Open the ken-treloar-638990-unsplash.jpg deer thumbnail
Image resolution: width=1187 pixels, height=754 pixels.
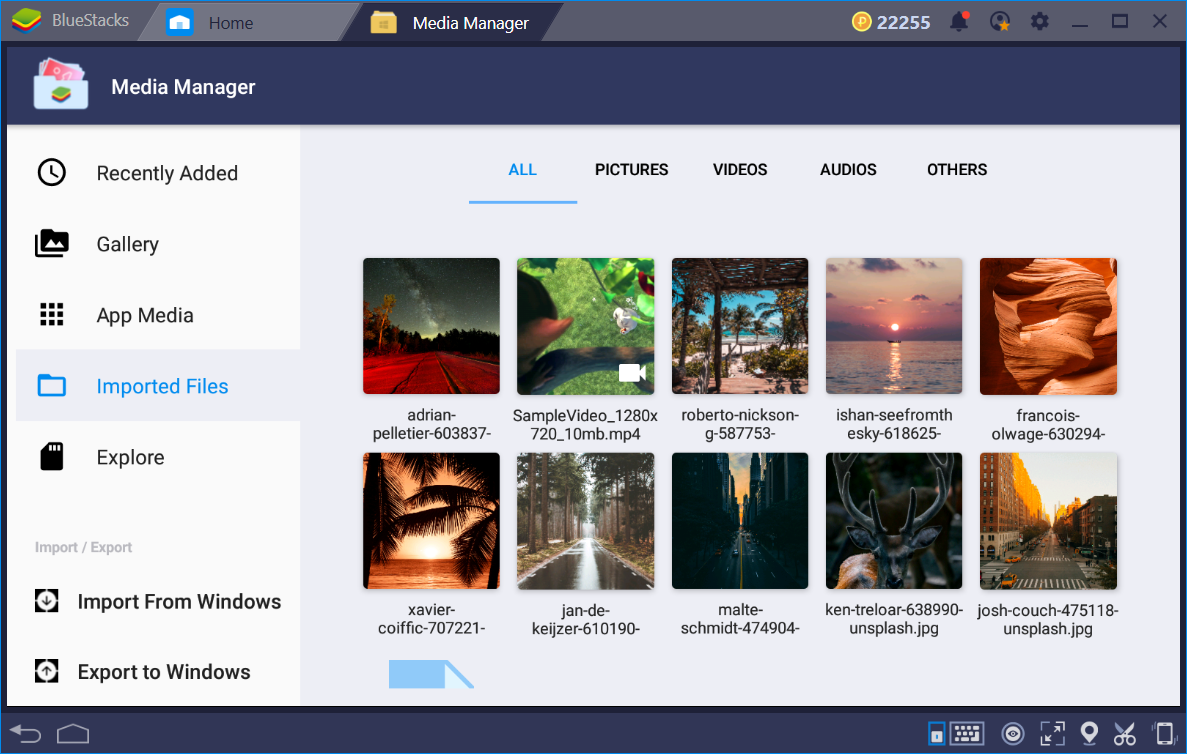(x=894, y=521)
